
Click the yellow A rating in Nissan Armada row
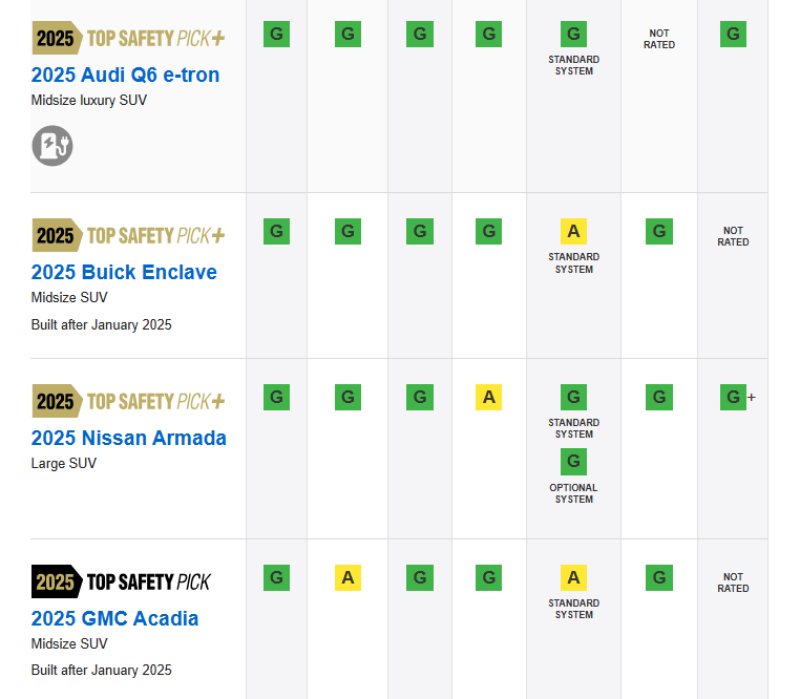point(489,397)
